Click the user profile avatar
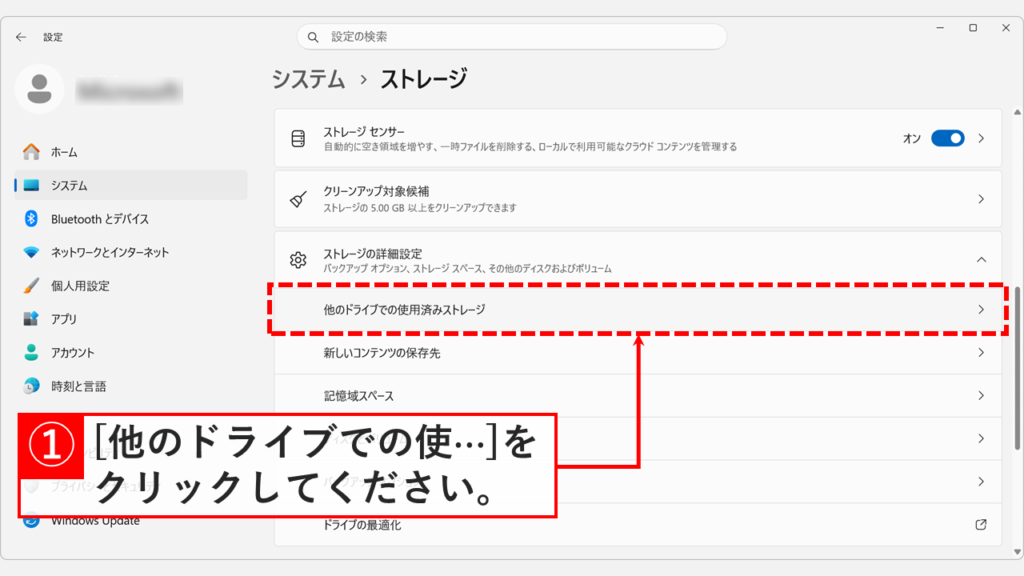 pyautogui.click(x=39, y=89)
